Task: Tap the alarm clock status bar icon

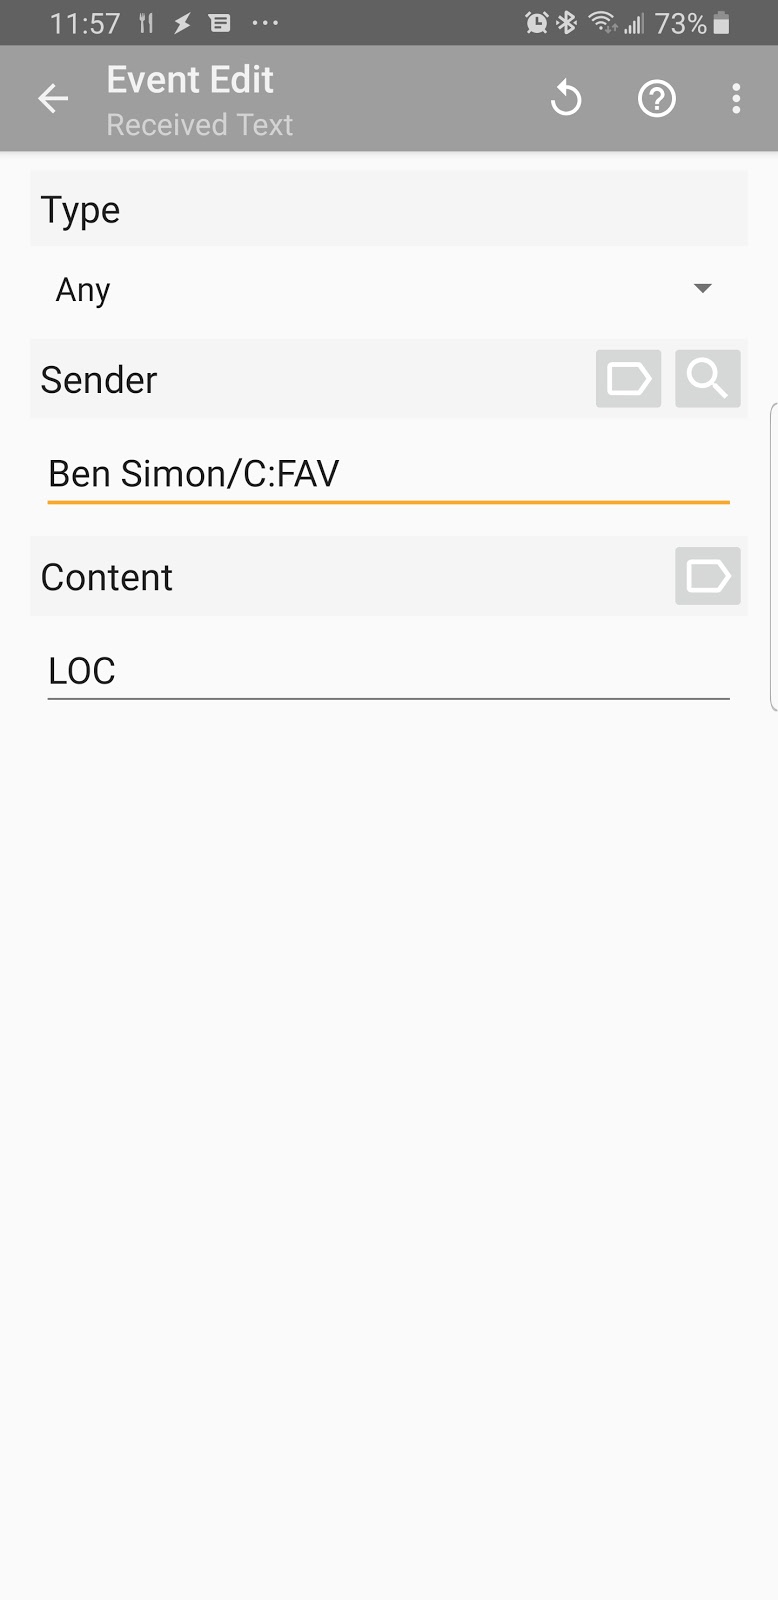Action: click(x=536, y=22)
